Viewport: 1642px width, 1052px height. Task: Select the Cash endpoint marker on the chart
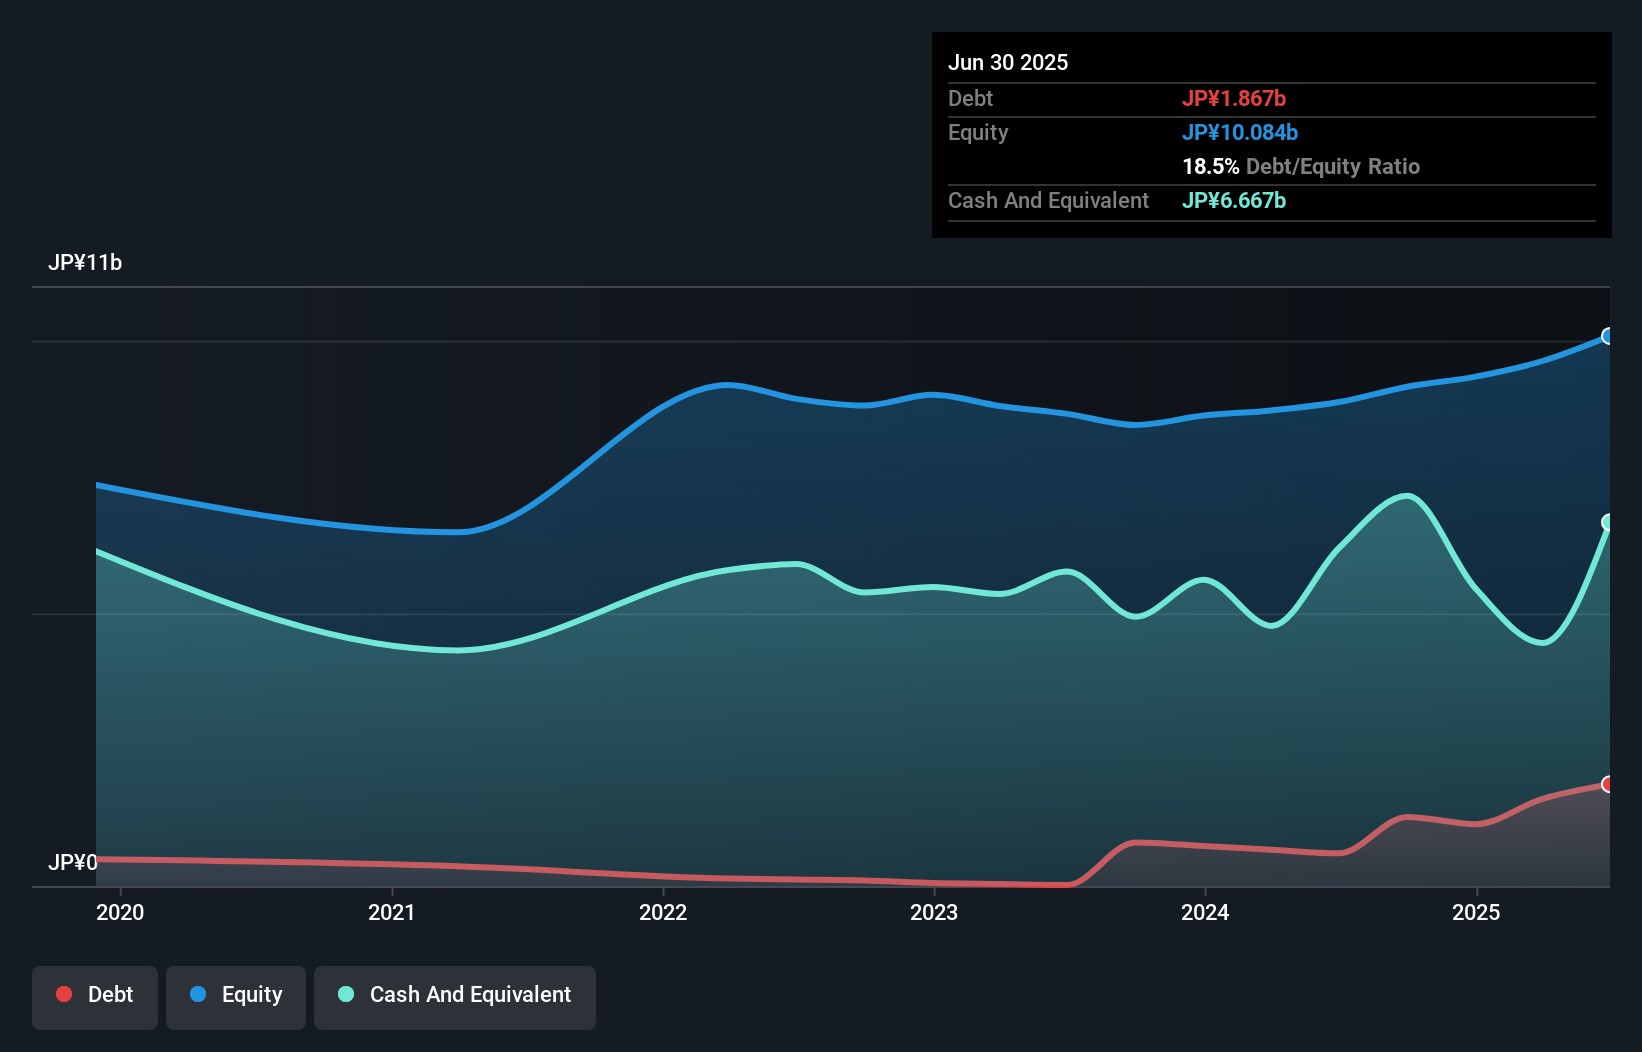(x=1608, y=521)
